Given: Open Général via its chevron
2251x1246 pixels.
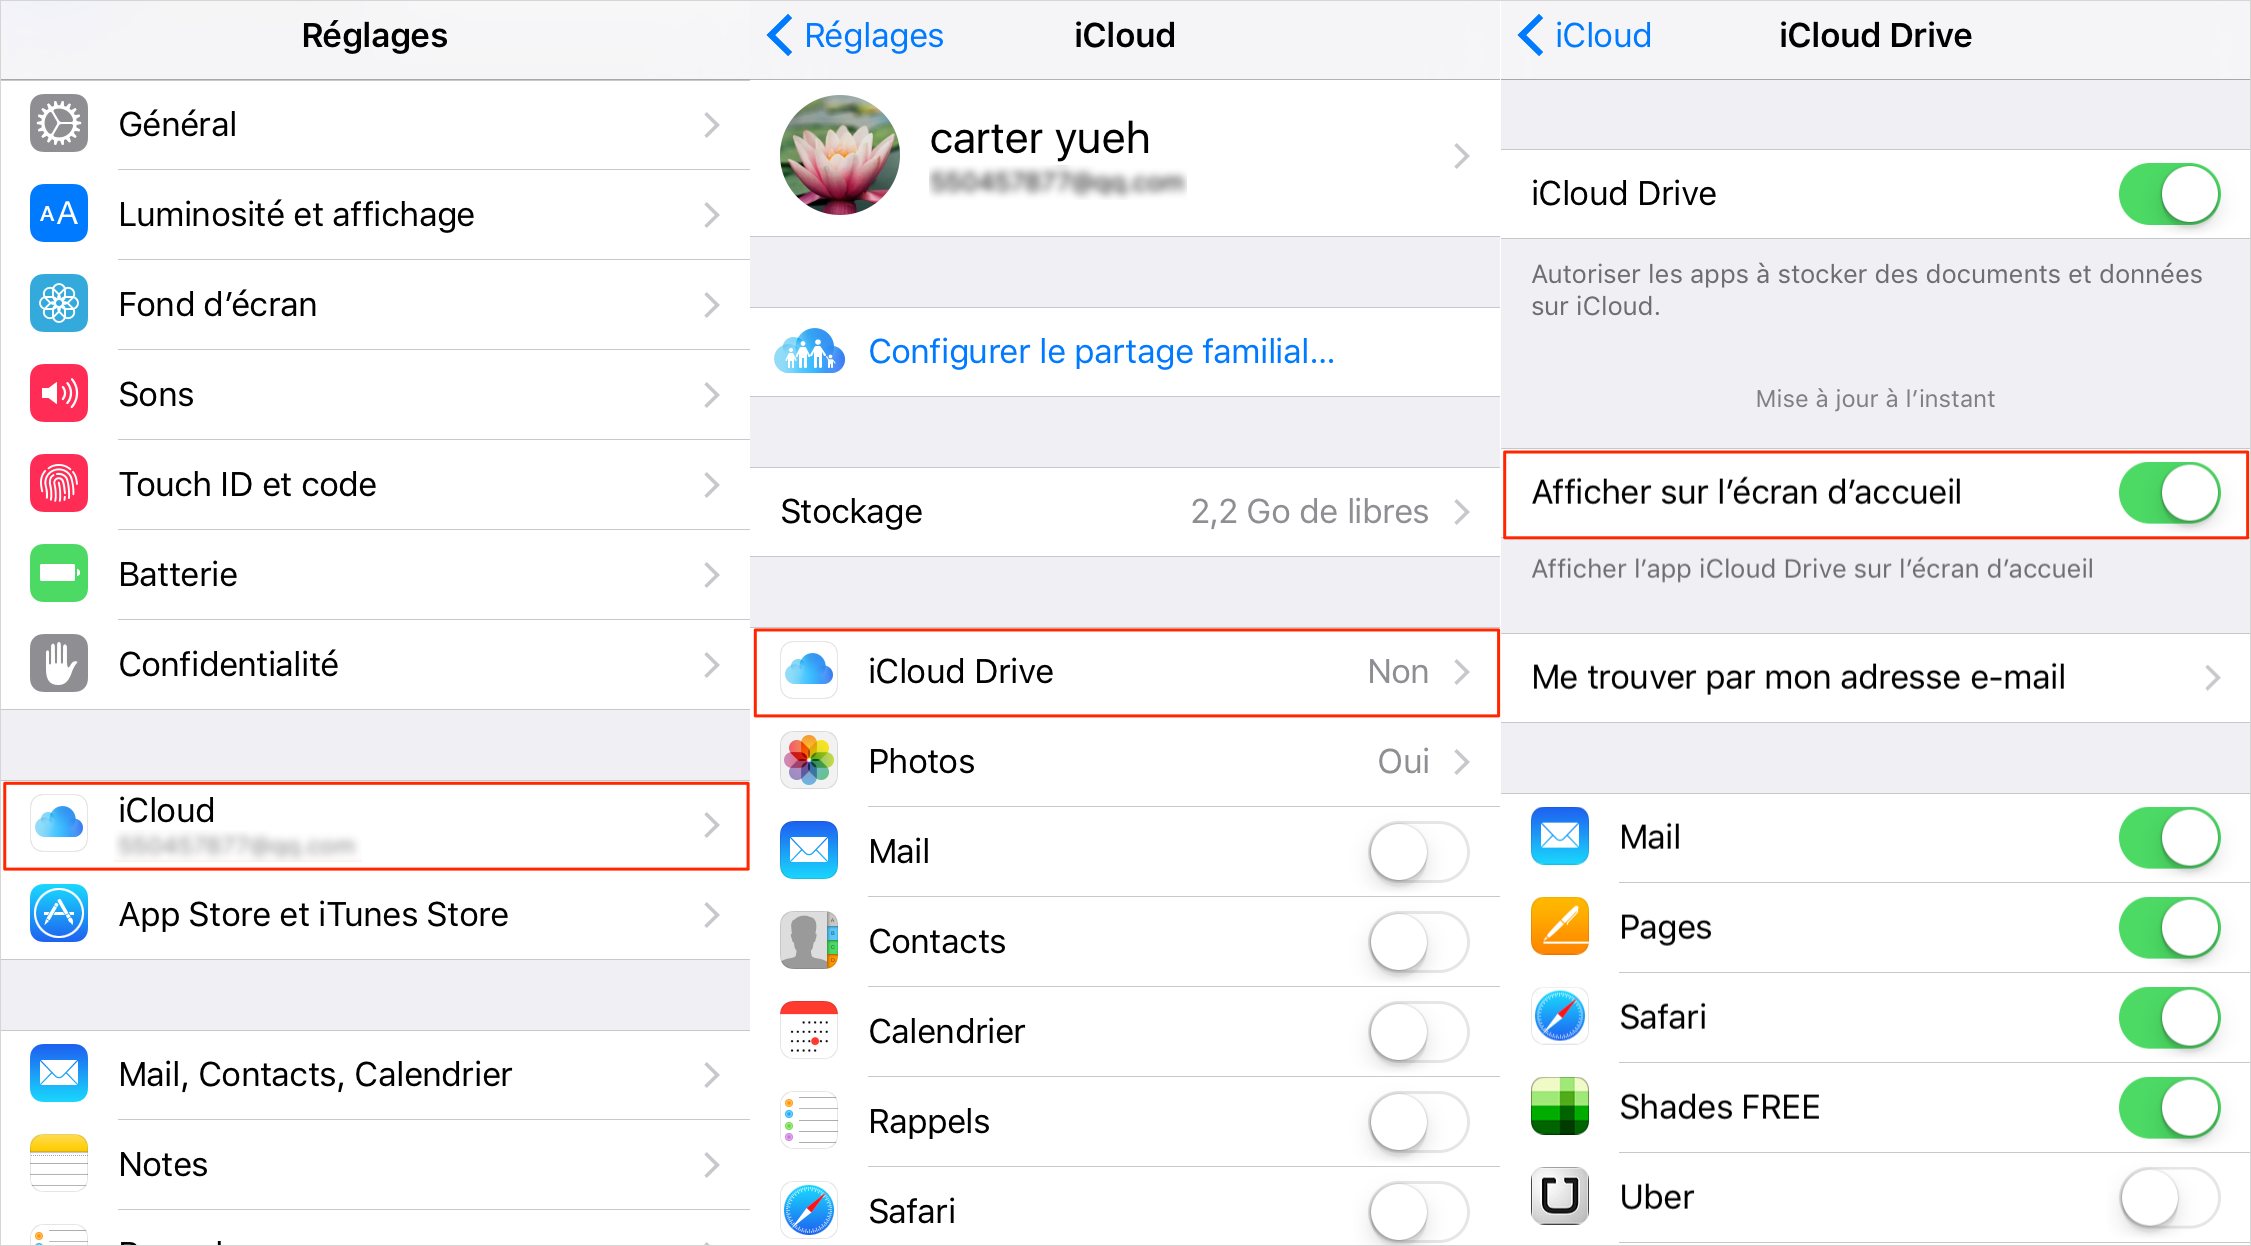Looking at the screenshot, I should coord(711,125).
